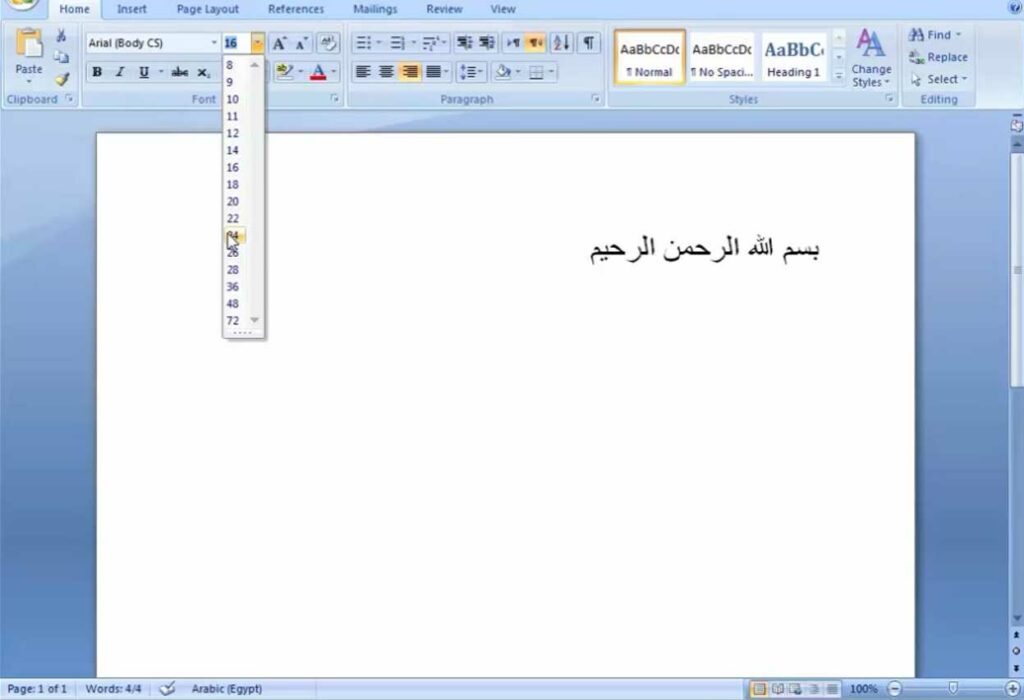The height and width of the screenshot is (700, 1024).
Task: Toggle Justify alignment
Action: click(434, 72)
